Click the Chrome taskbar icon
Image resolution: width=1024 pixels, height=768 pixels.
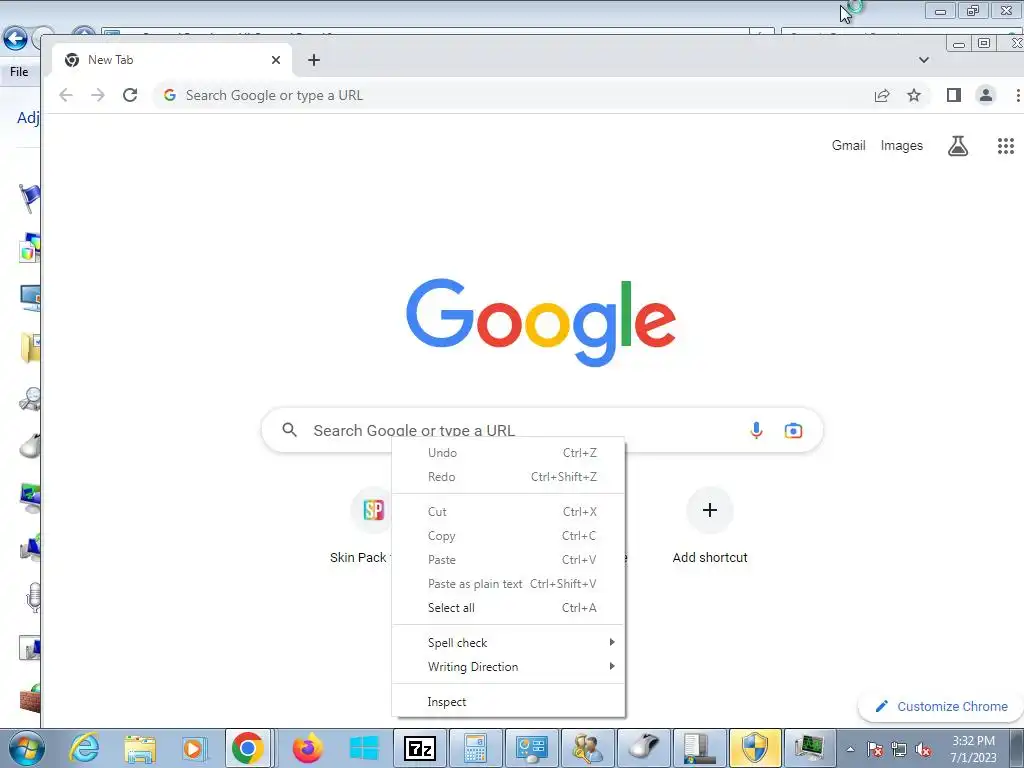click(248, 748)
